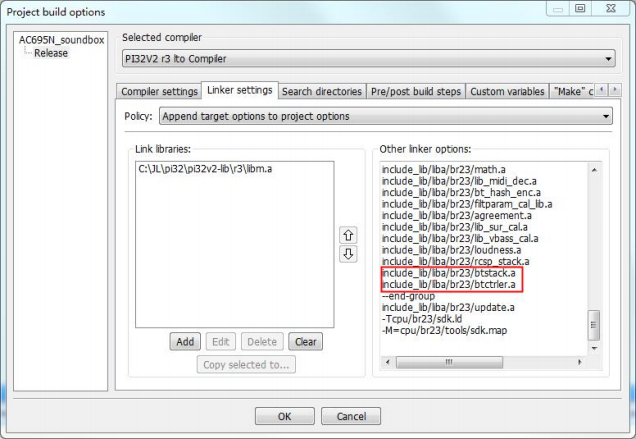
Task: Select the AC695N_soundbox project node
Action: point(62,40)
